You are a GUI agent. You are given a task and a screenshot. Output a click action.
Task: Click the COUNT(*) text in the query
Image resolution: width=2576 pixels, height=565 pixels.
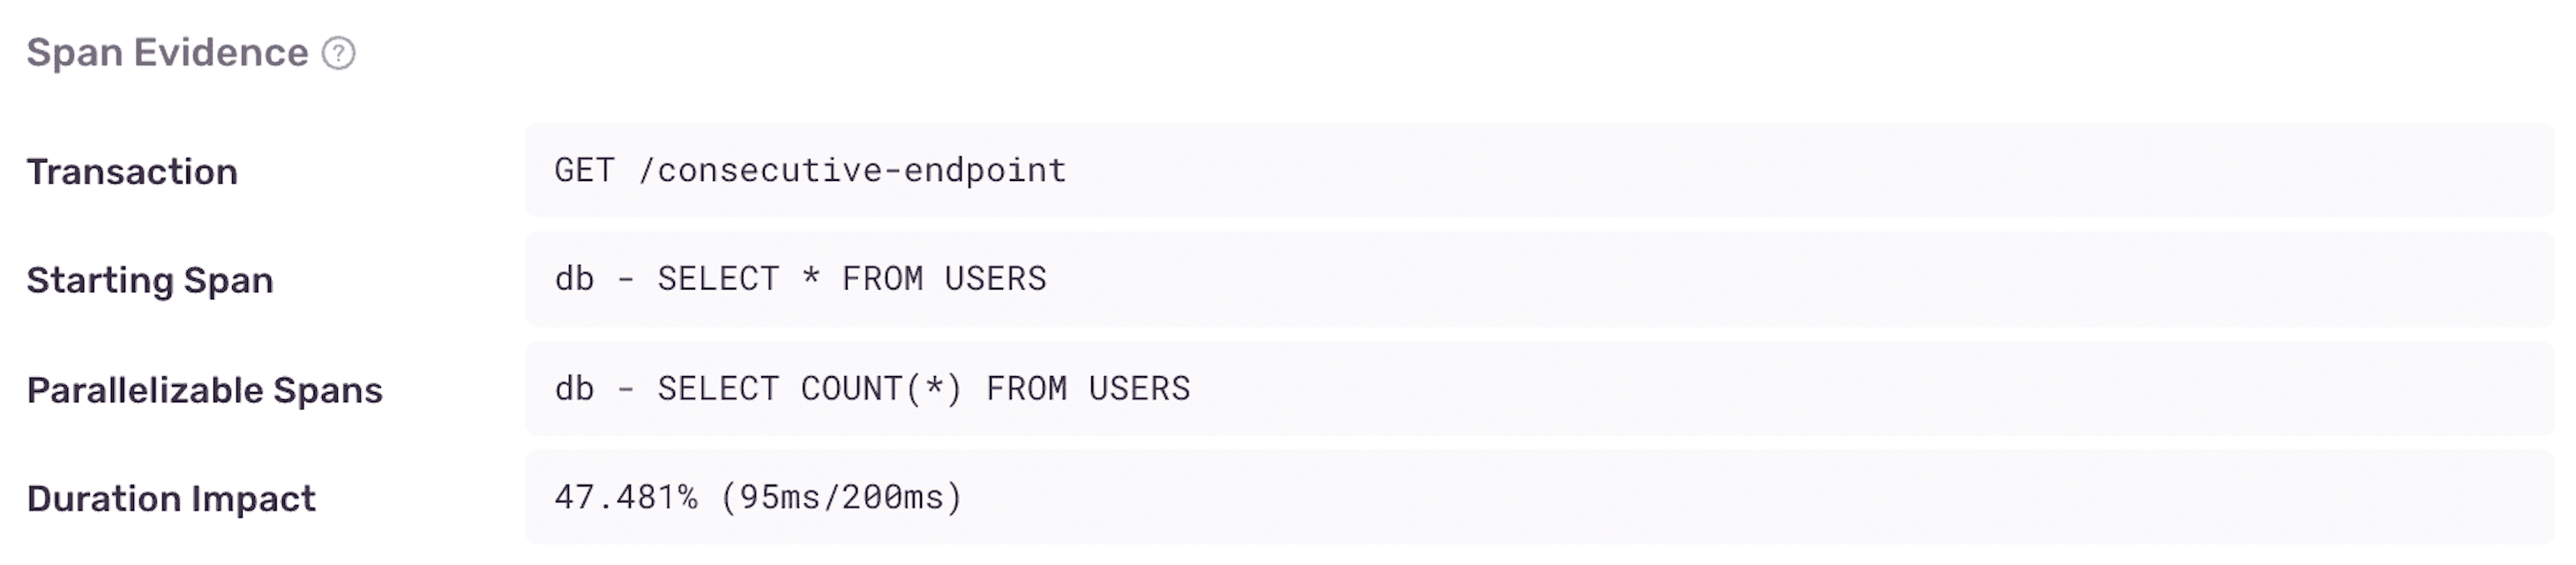pyautogui.click(x=881, y=388)
